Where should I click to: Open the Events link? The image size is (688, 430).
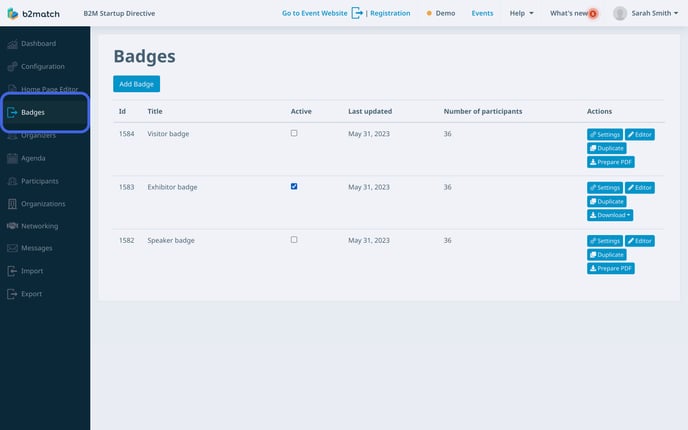tap(482, 13)
